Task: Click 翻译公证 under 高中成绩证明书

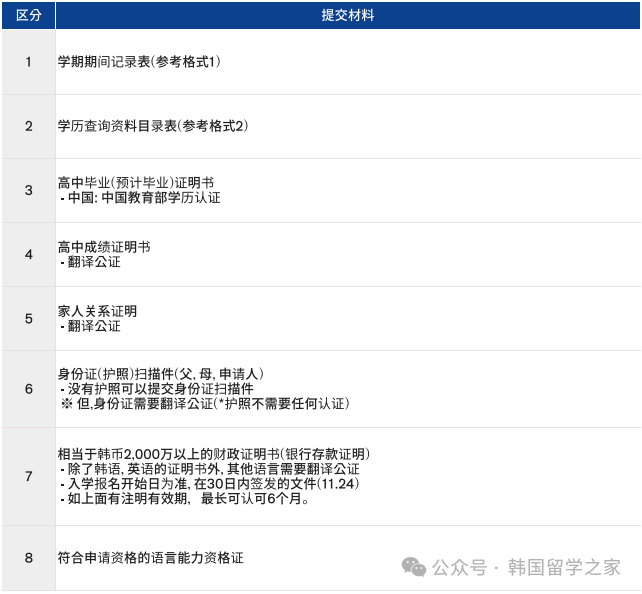Action: pyautogui.click(x=90, y=262)
